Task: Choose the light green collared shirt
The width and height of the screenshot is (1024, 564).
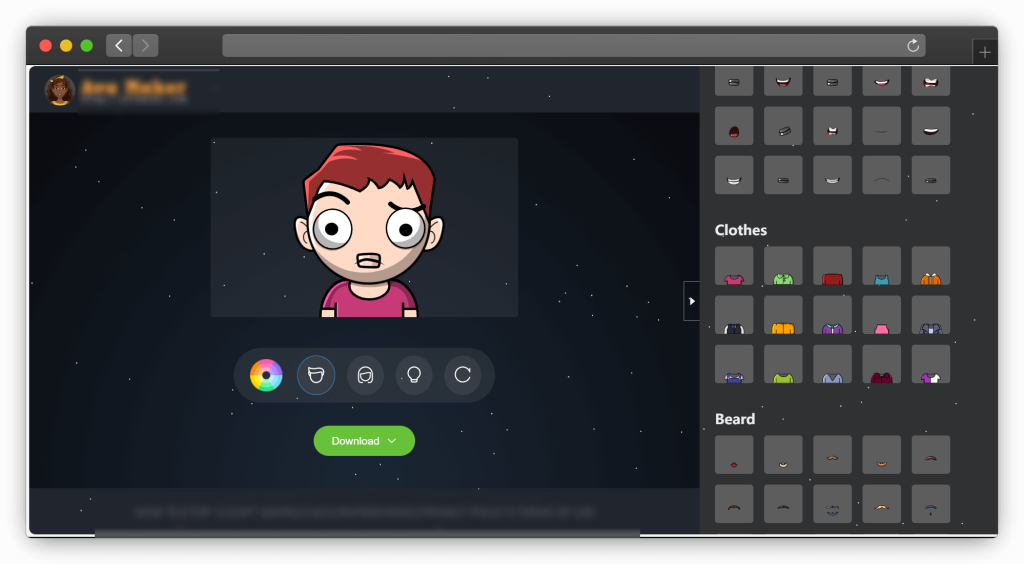Action: (x=783, y=266)
